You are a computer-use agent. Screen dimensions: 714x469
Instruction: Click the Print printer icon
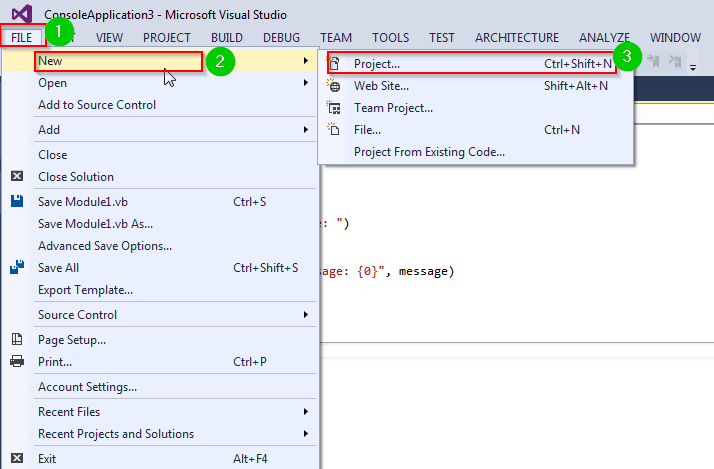(x=17, y=361)
